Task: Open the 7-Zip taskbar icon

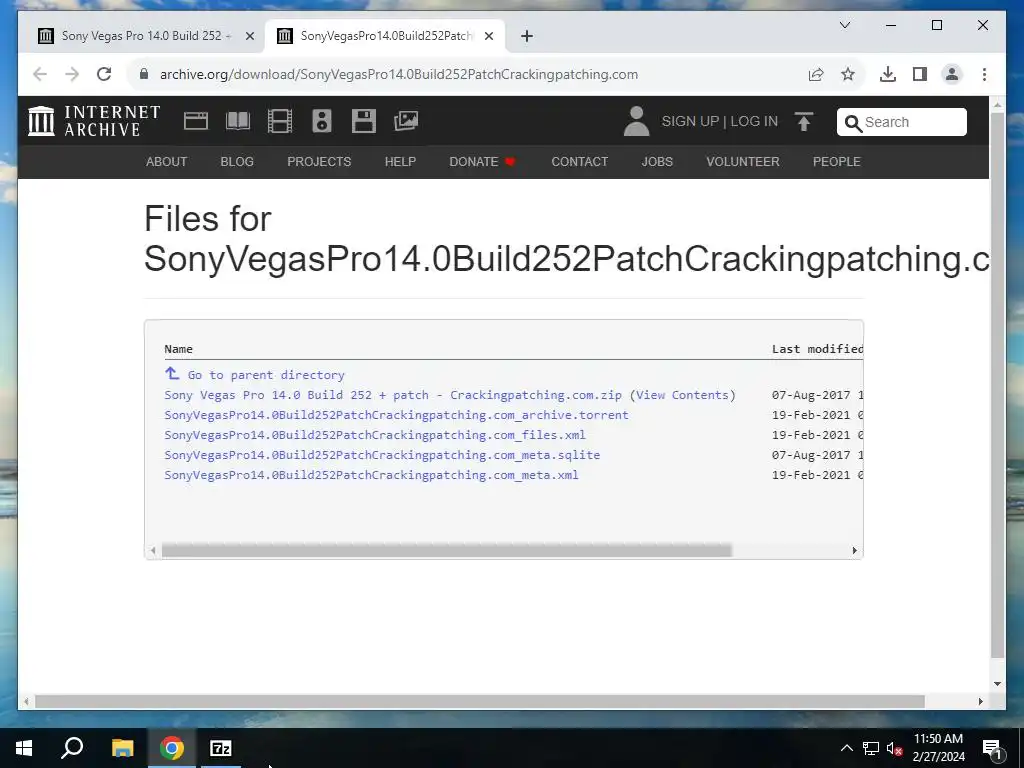Action: (221, 748)
